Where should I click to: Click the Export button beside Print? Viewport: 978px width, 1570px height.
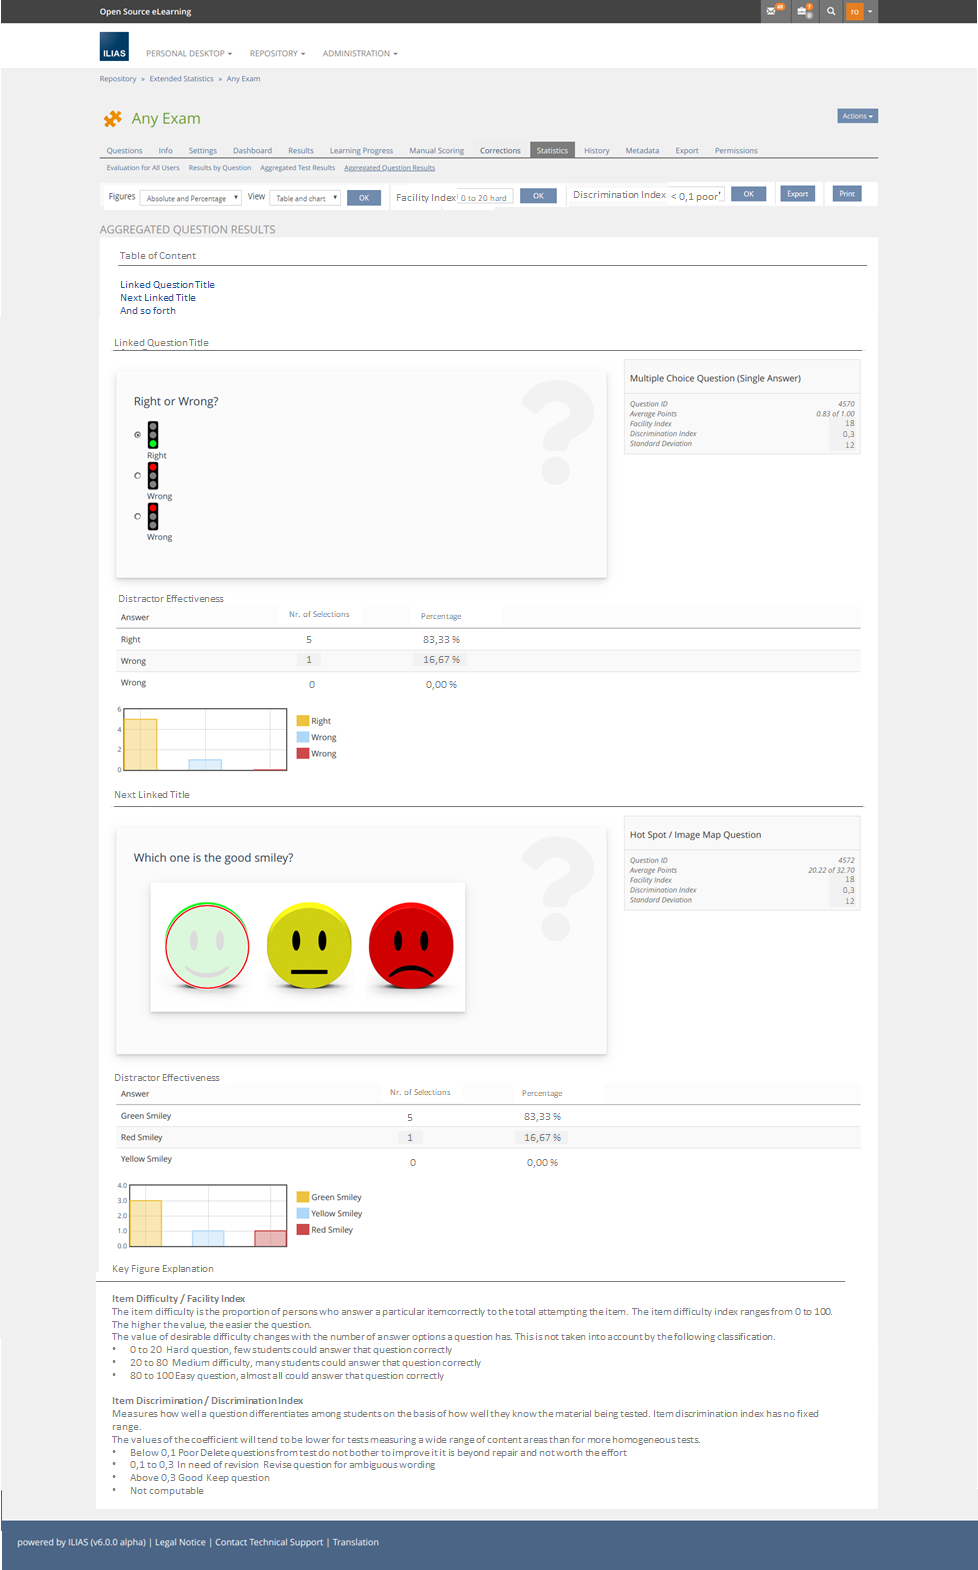[797, 194]
